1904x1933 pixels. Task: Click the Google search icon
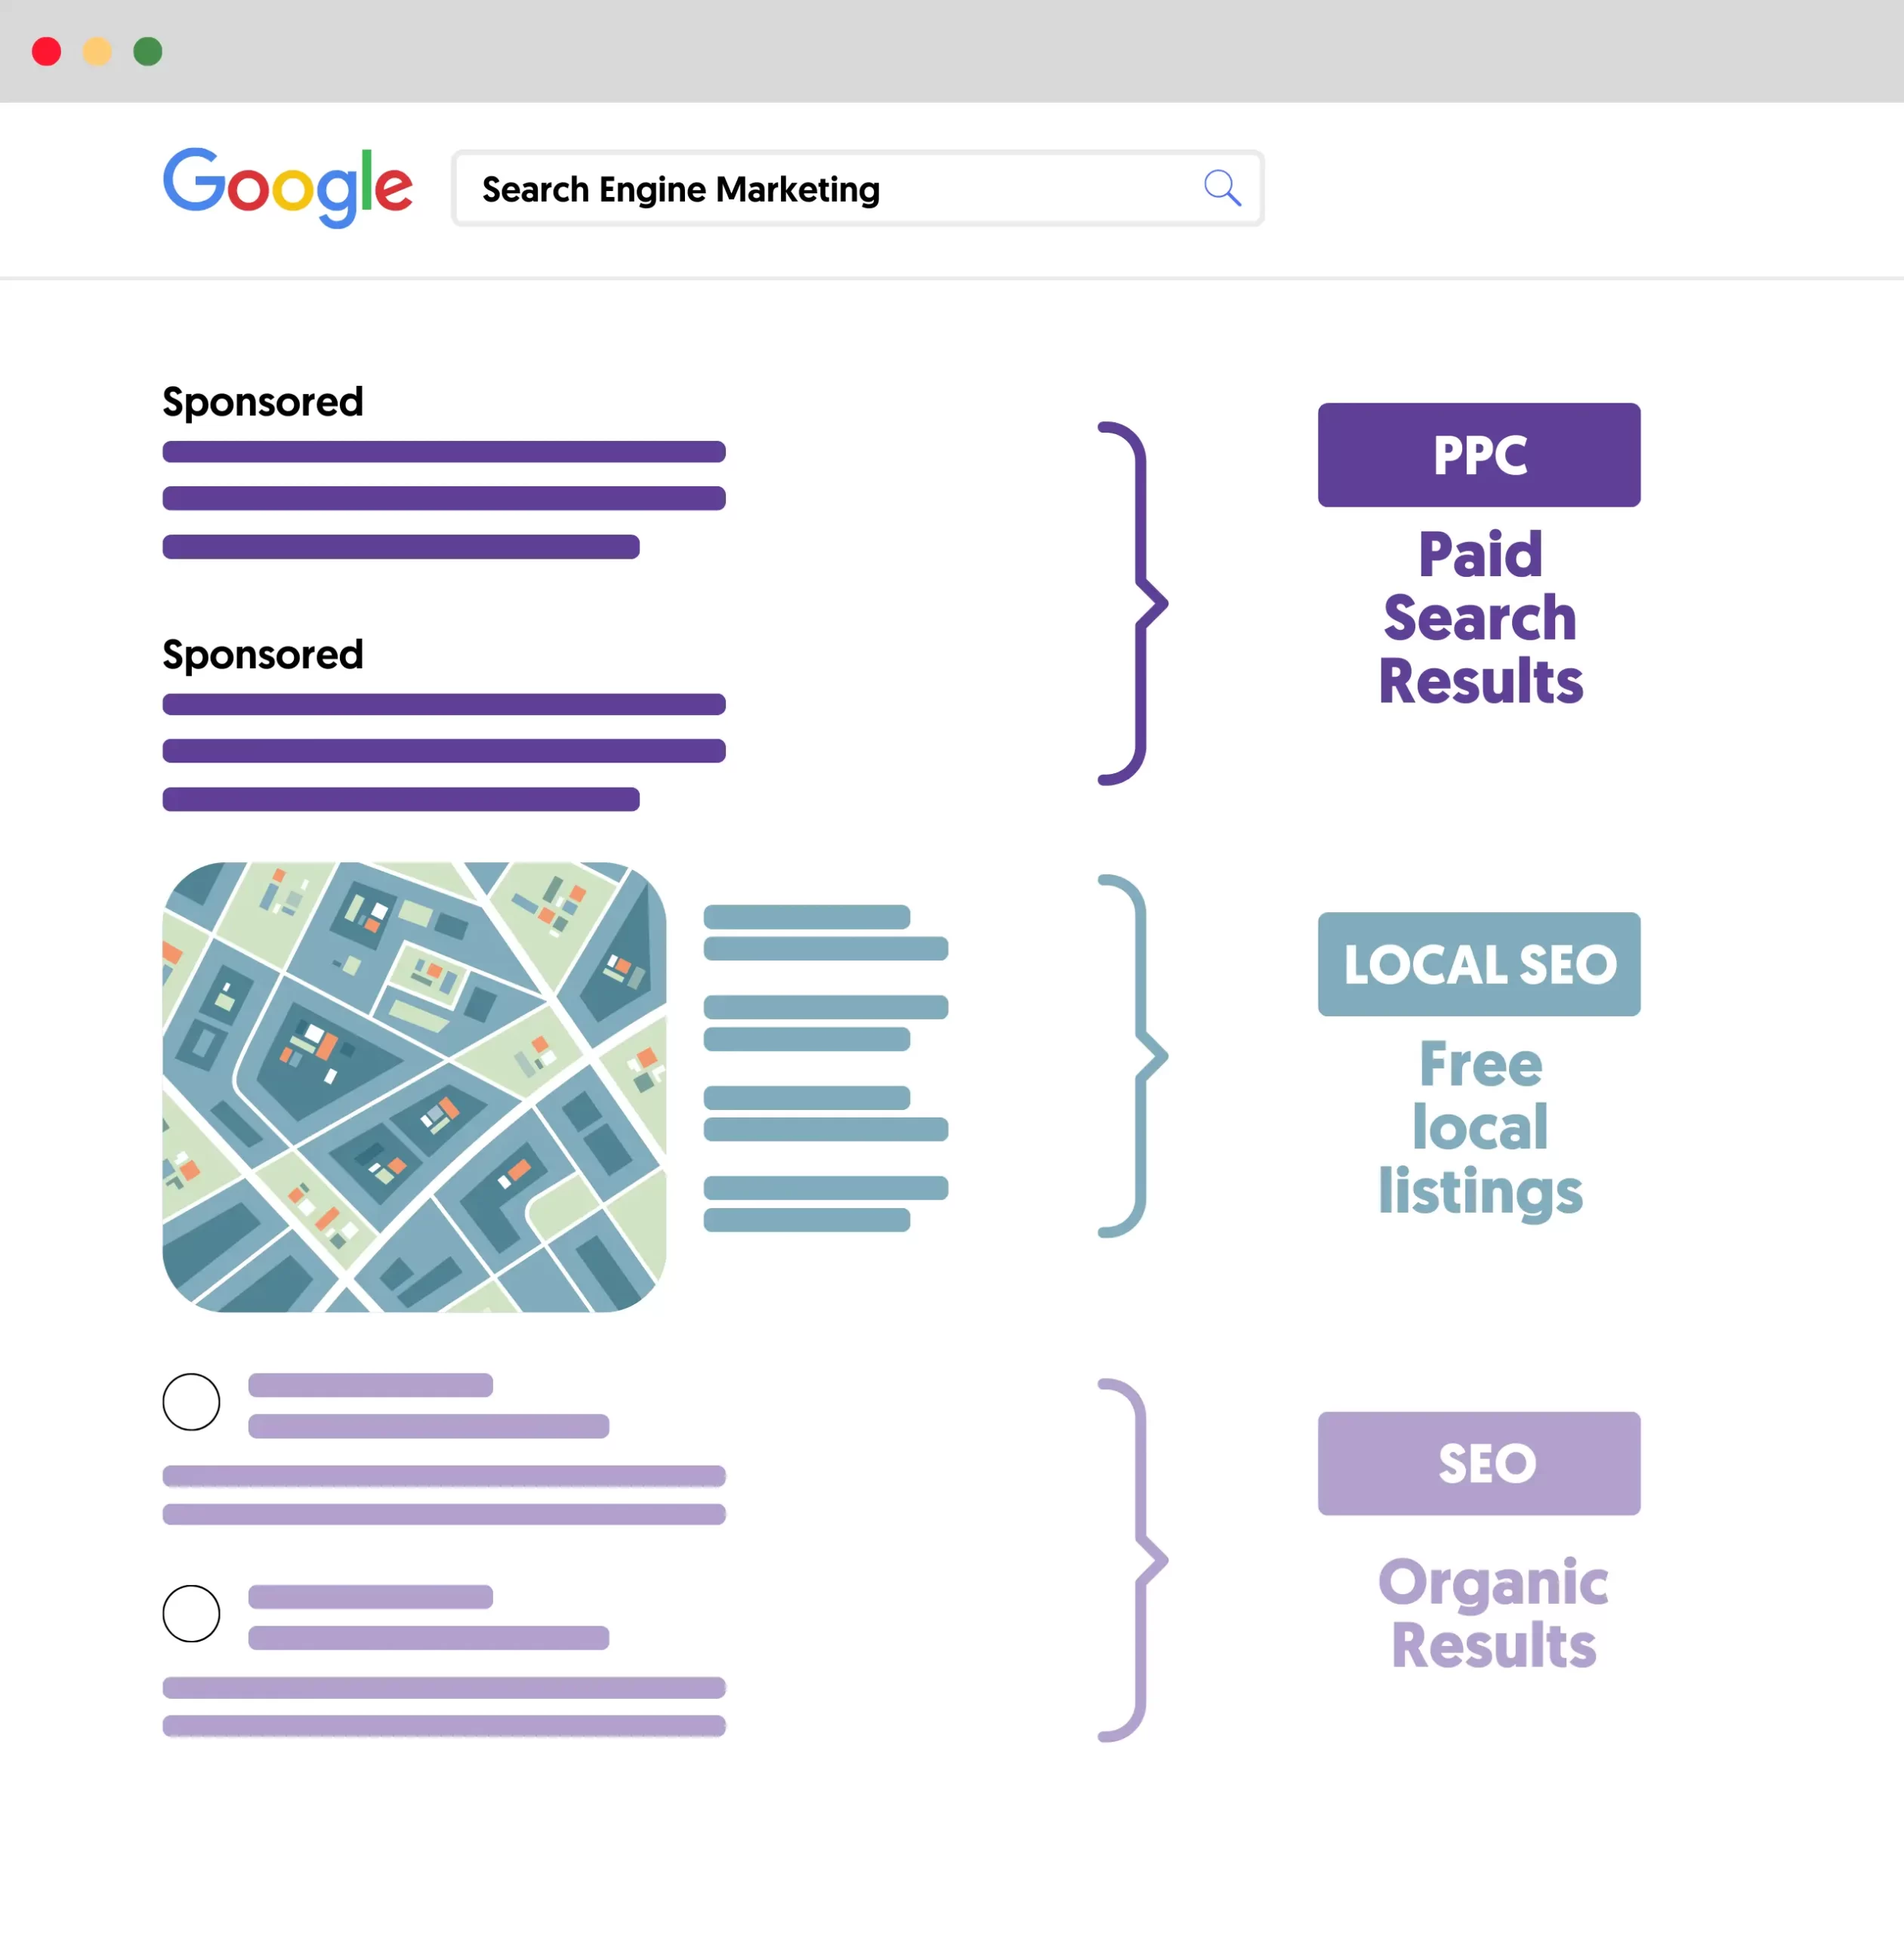point(1220,188)
